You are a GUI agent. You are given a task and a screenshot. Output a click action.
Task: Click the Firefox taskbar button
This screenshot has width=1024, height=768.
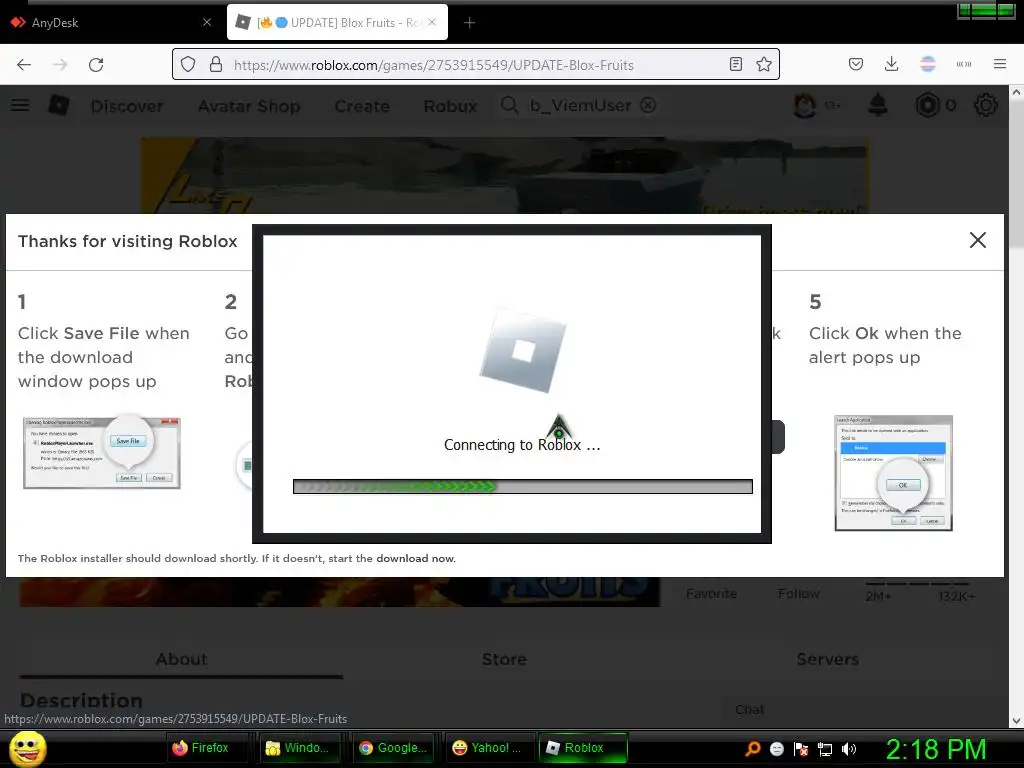click(x=206, y=748)
